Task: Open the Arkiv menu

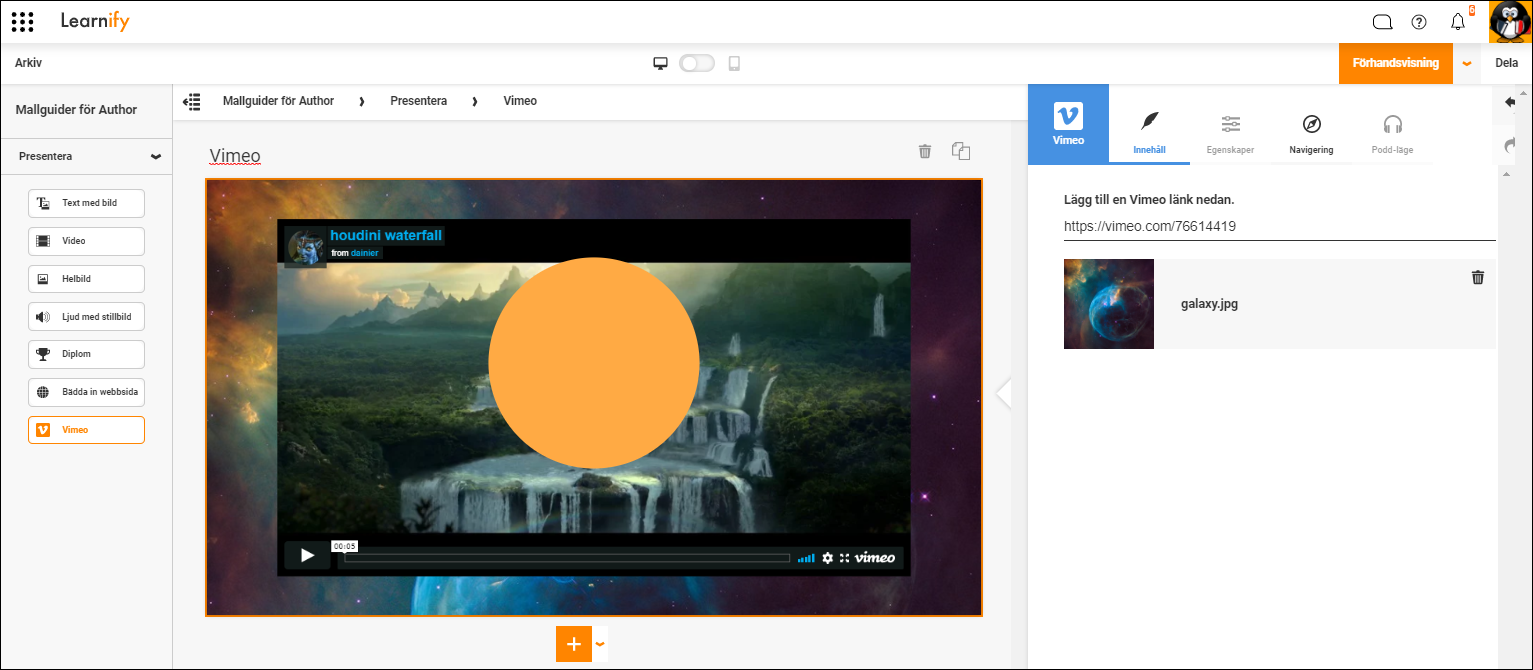Action: click(x=28, y=63)
